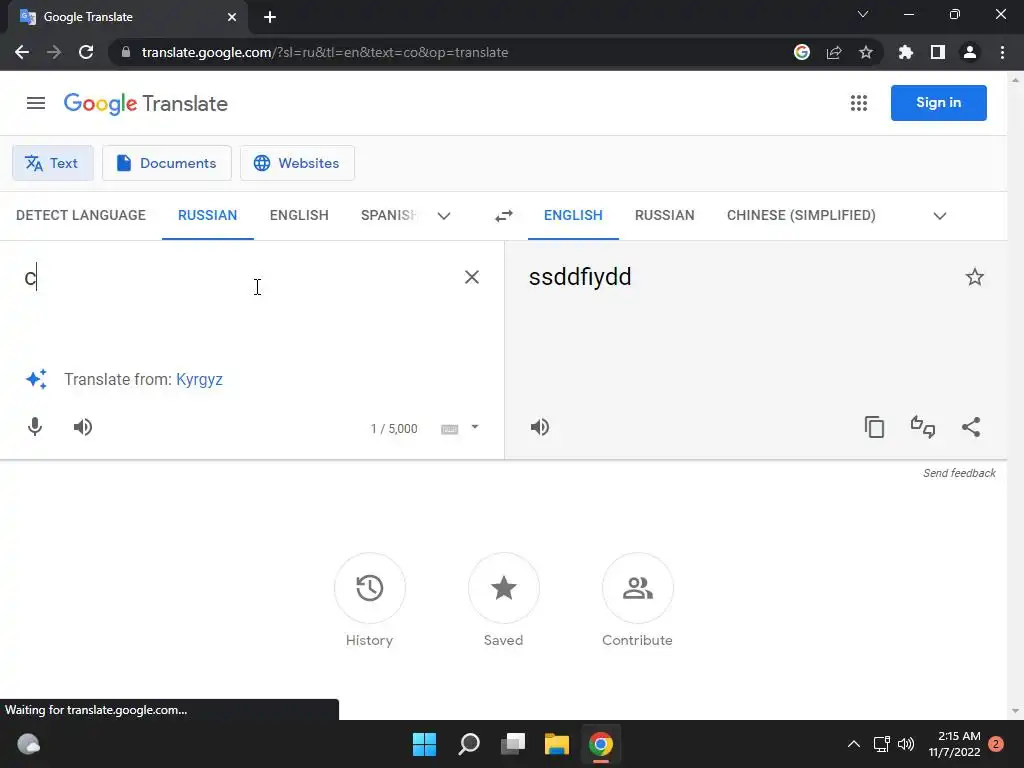This screenshot has height=768, width=1024.
Task: Click the Sign in button
Action: [x=938, y=103]
